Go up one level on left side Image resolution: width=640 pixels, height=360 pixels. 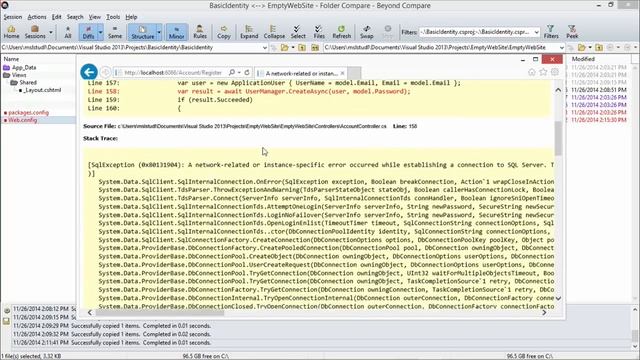302,48
